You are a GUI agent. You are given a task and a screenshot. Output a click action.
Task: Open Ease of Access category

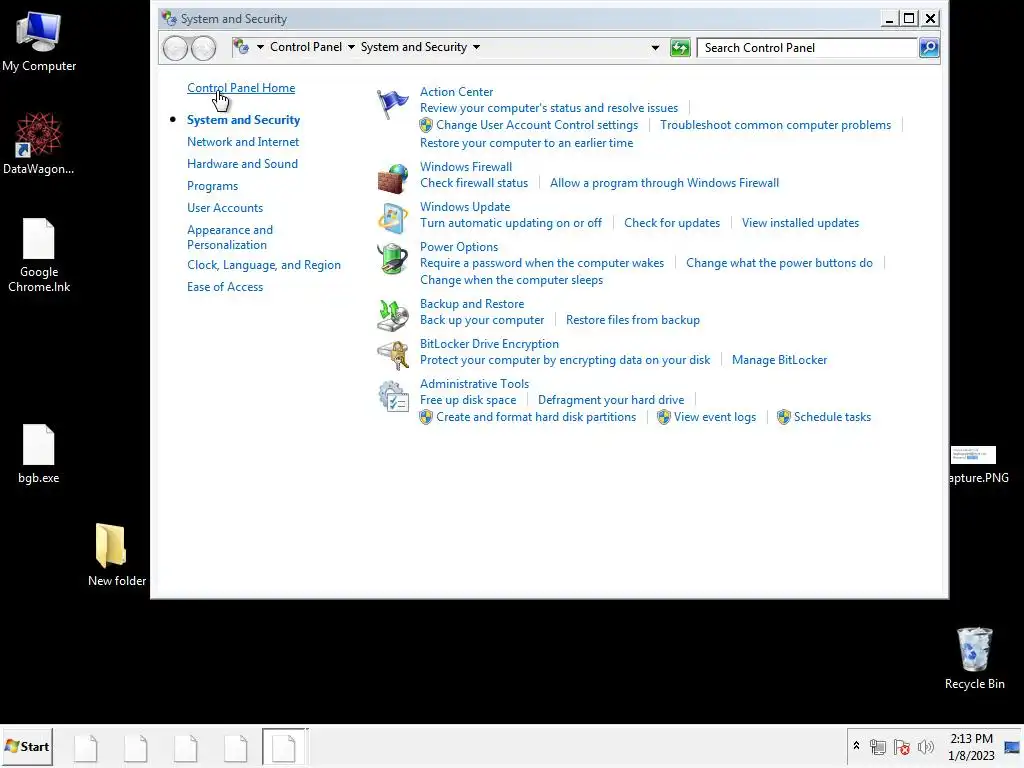[x=225, y=287]
